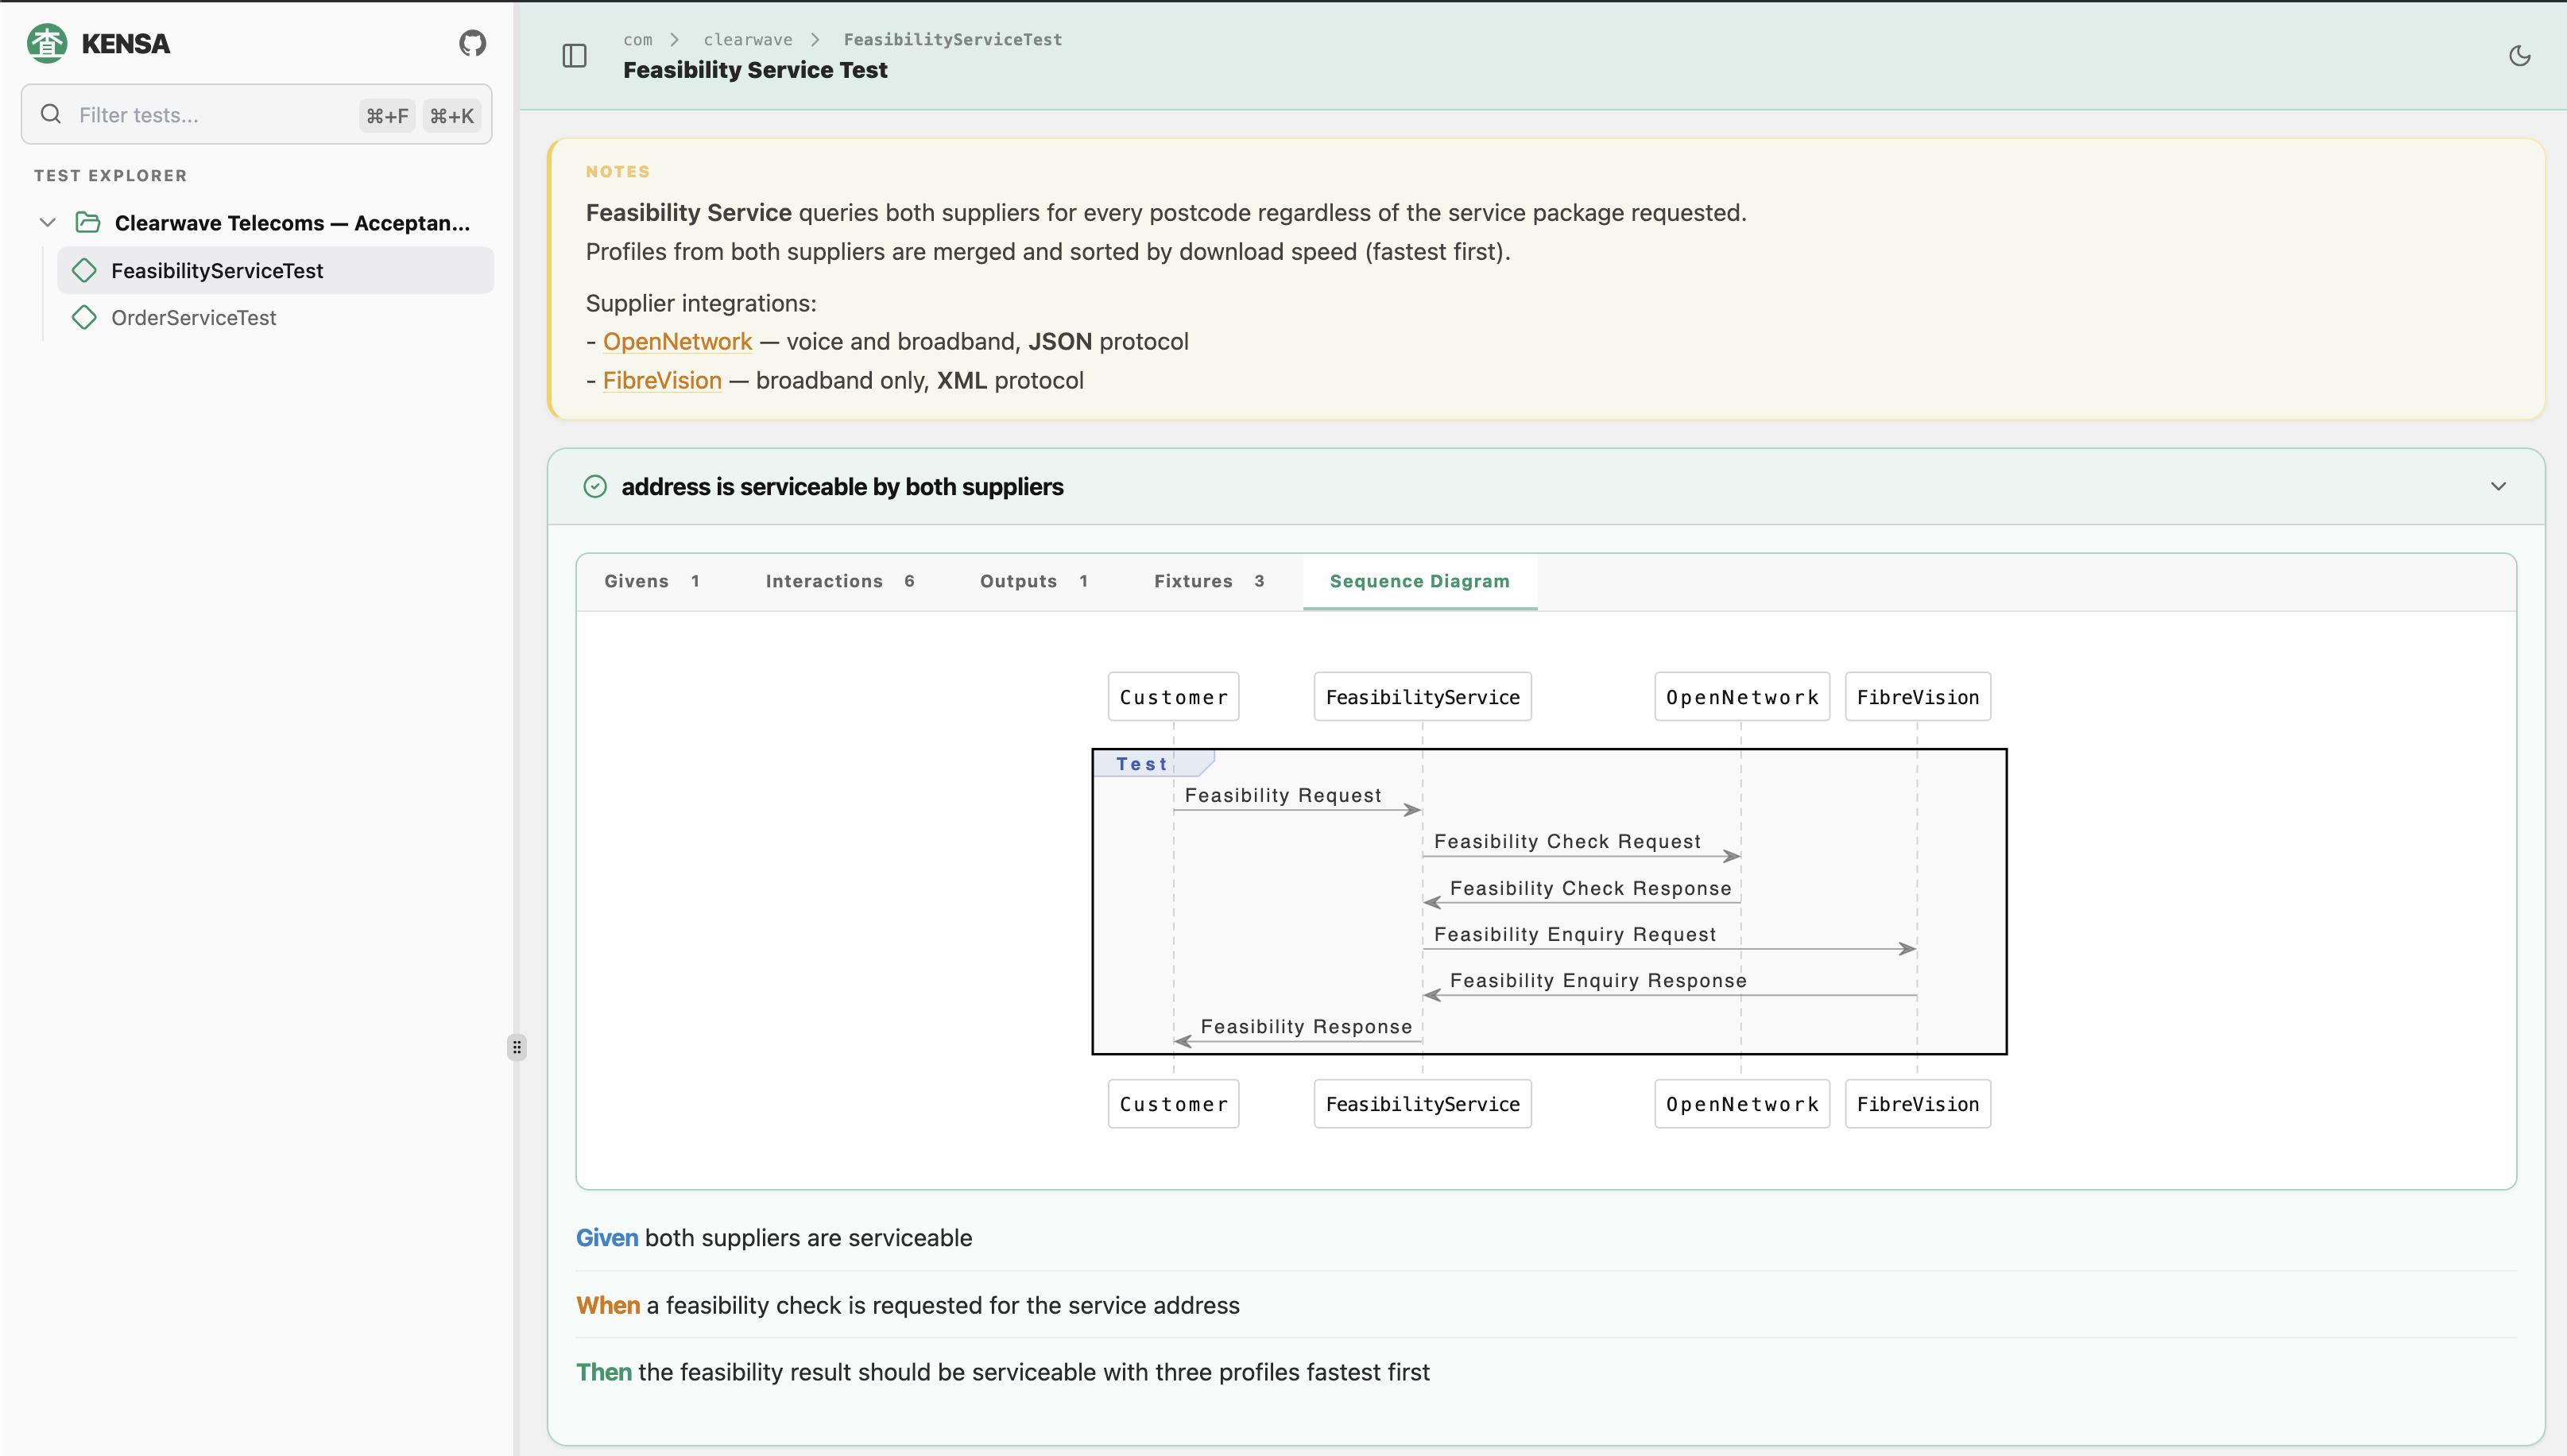Click the Filter tests input field
2567x1456 pixels.
200,114
